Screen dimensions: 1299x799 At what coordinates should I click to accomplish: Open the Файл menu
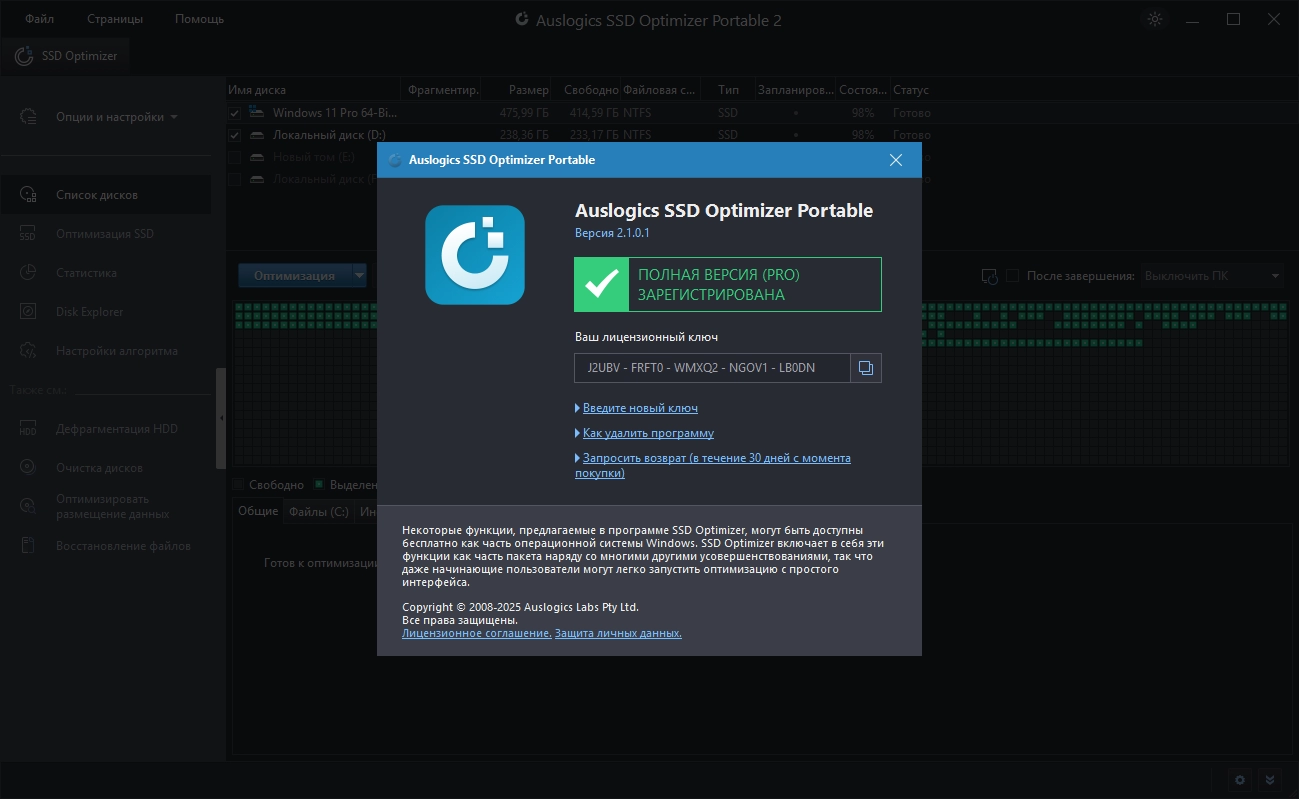tap(40, 19)
